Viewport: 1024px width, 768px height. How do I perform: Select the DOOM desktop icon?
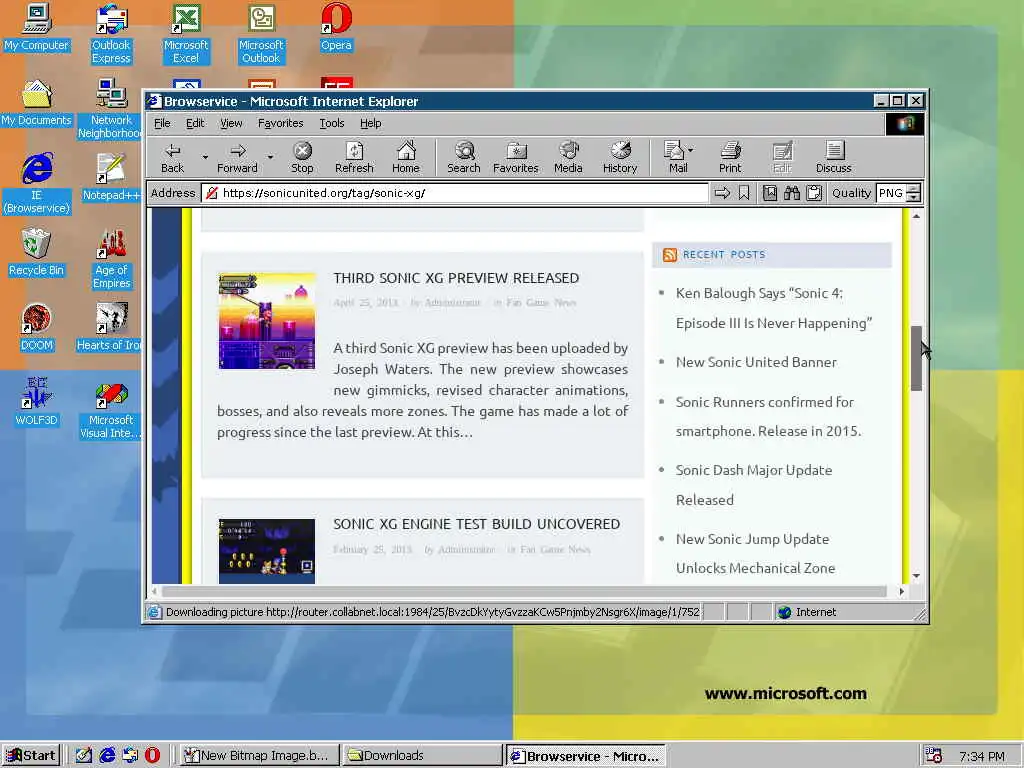pyautogui.click(x=37, y=328)
